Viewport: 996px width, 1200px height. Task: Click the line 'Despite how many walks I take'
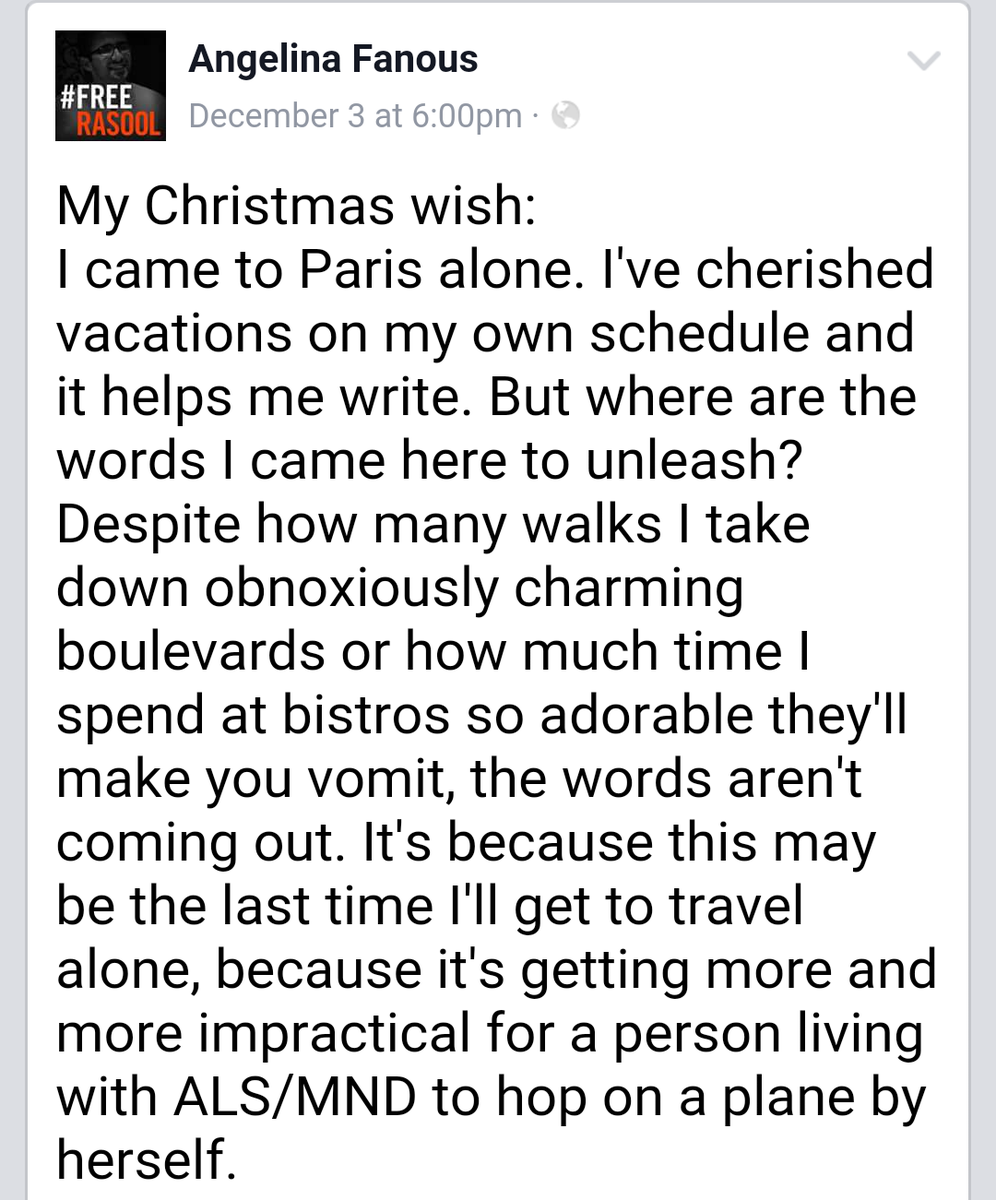(432, 524)
